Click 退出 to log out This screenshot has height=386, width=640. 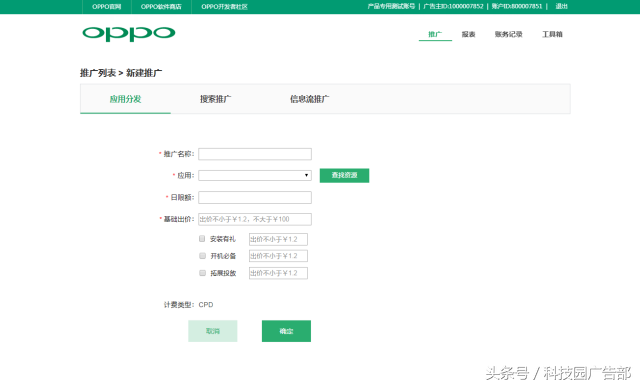pos(561,6)
